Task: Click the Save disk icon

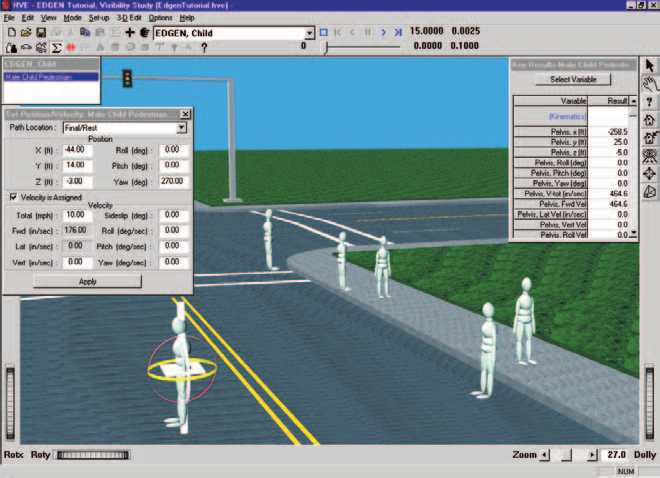Action: (41, 32)
